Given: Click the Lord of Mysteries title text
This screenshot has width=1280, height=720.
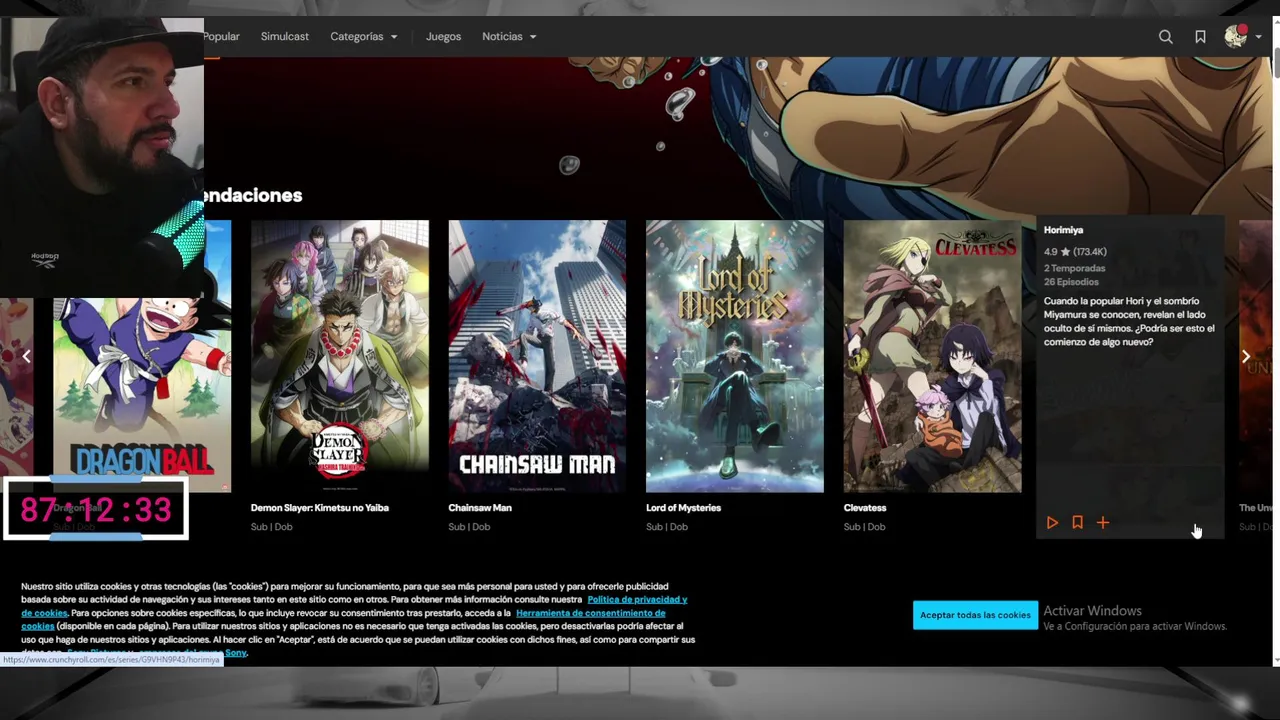Looking at the screenshot, I should [x=683, y=508].
